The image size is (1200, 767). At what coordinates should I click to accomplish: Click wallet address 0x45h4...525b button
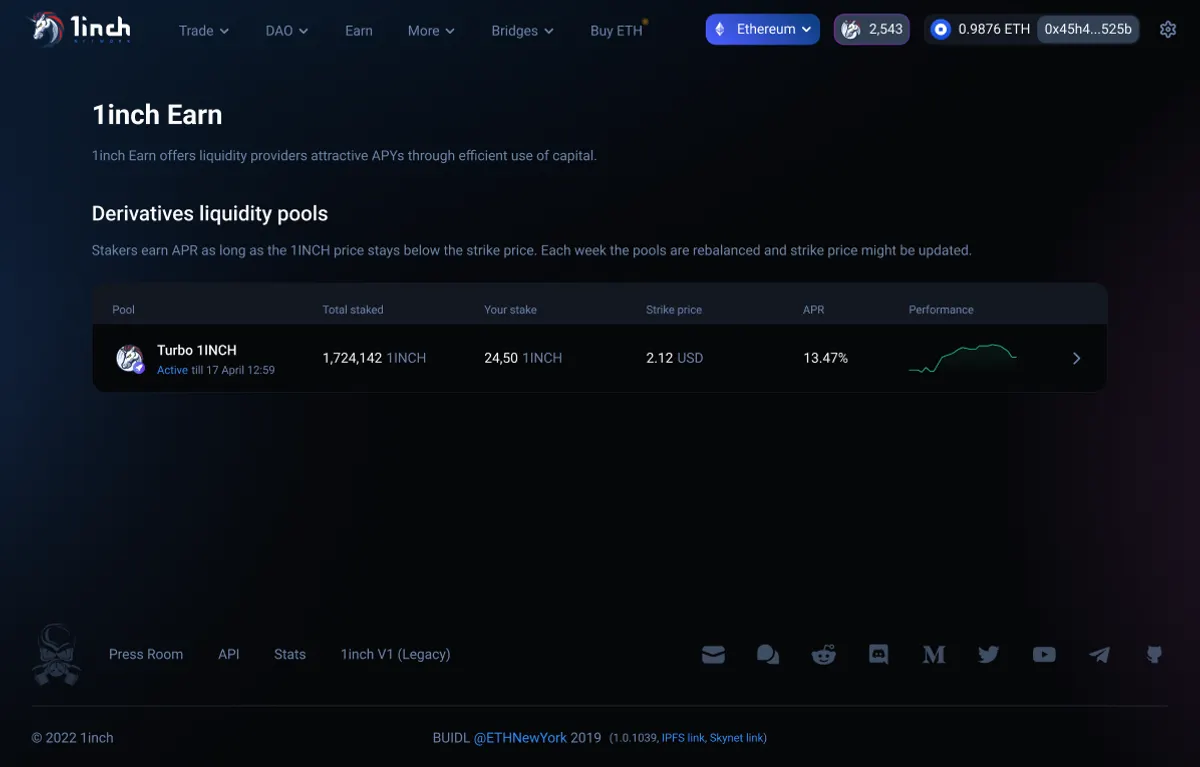(x=1088, y=29)
